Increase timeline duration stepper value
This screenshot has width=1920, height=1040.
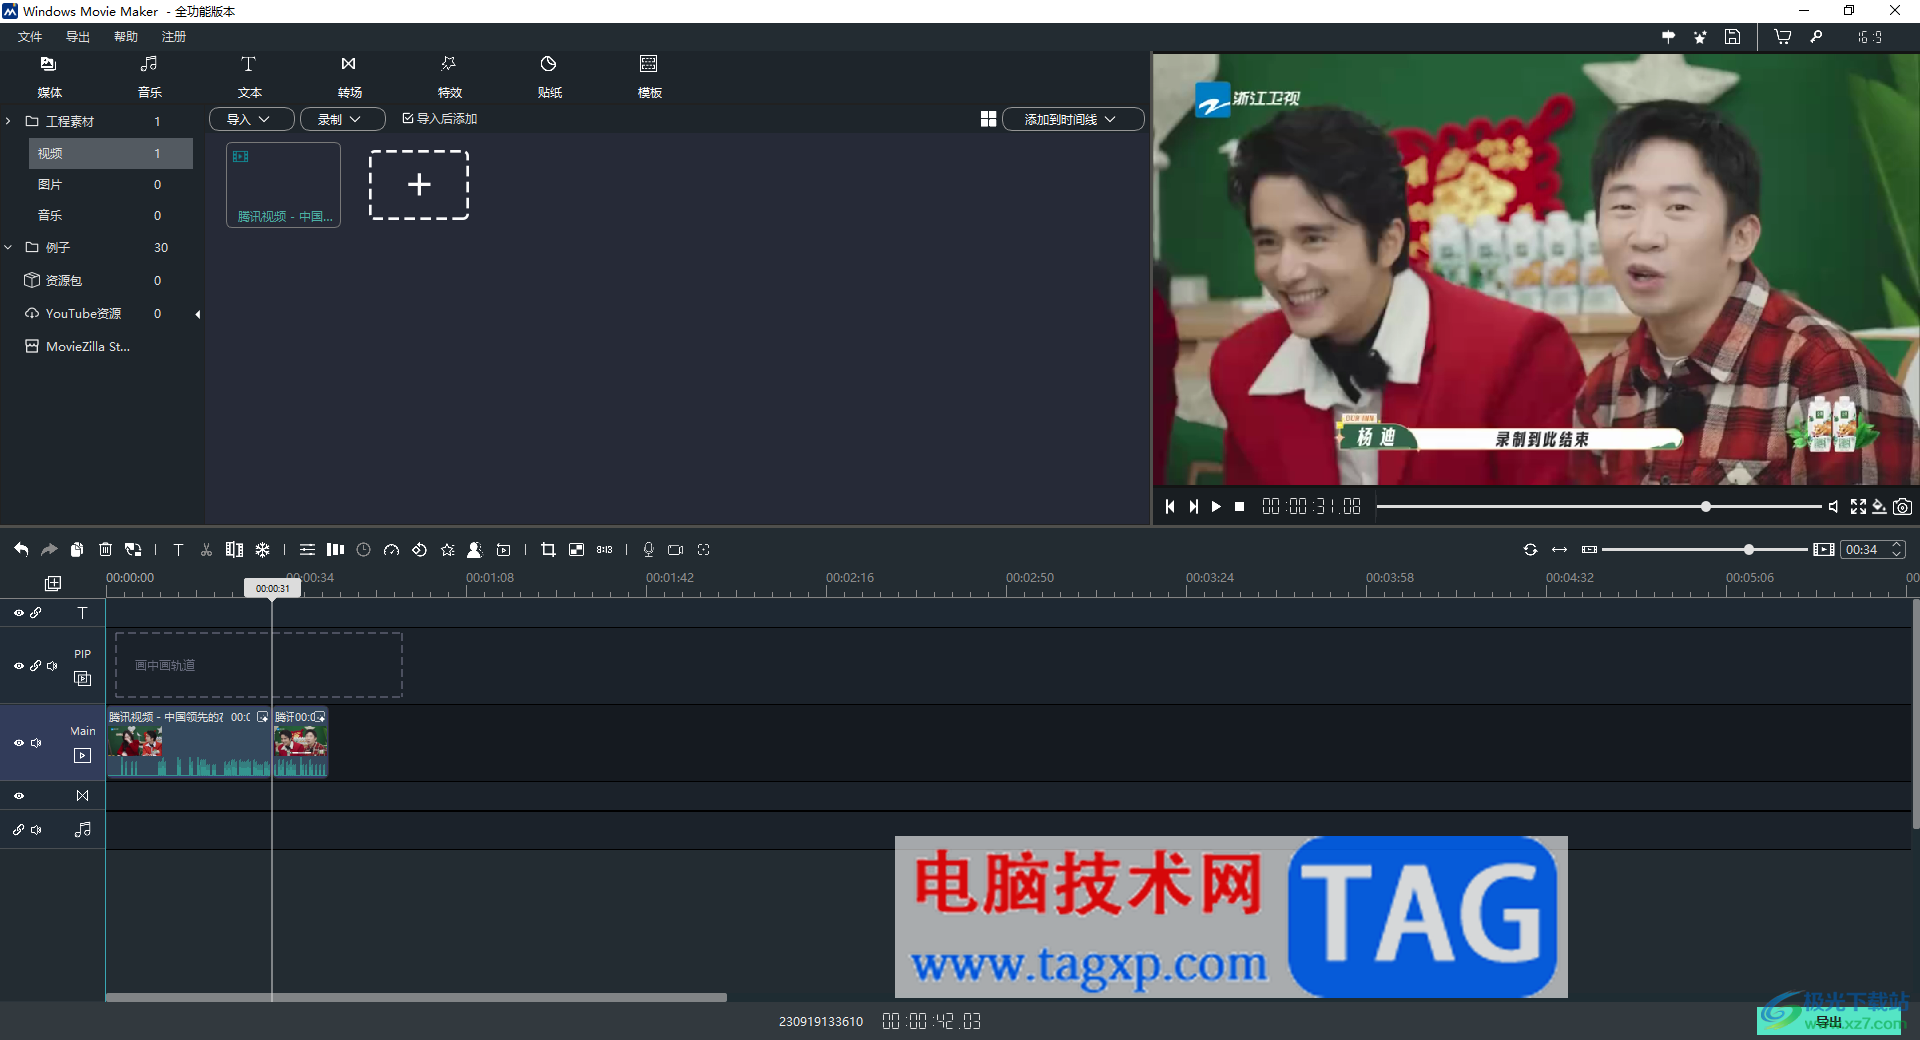click(1896, 545)
